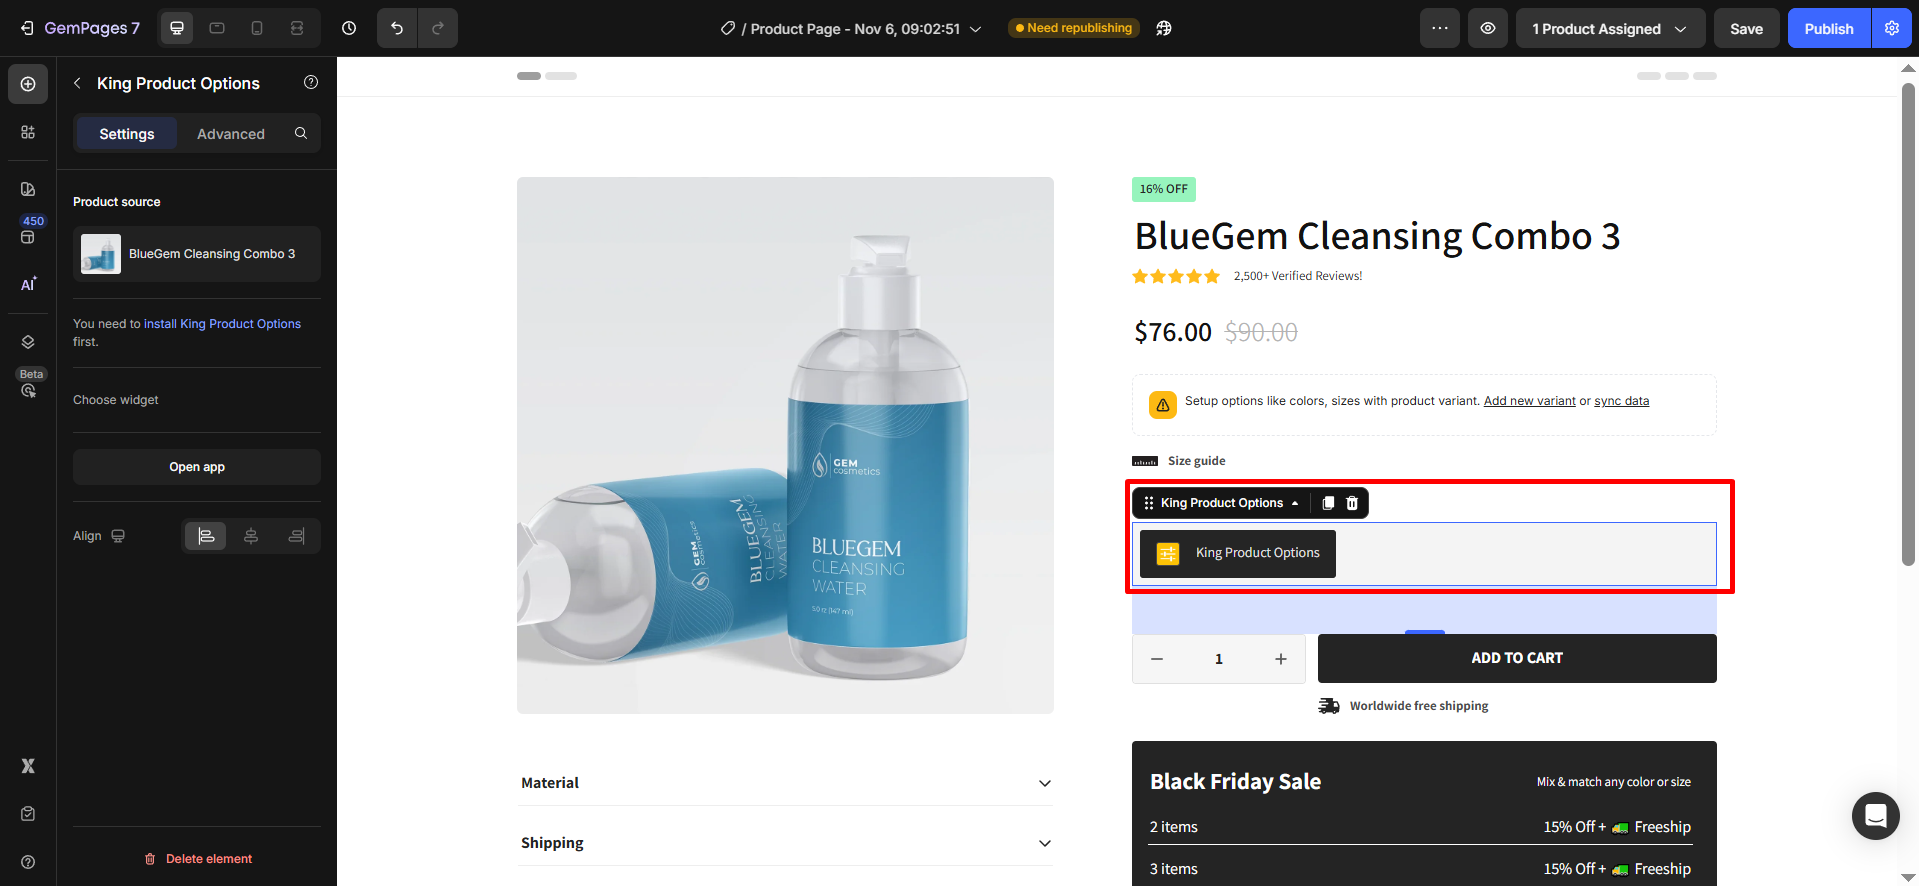Switch to the Advanced tab
The image size is (1919, 886).
pyautogui.click(x=231, y=134)
